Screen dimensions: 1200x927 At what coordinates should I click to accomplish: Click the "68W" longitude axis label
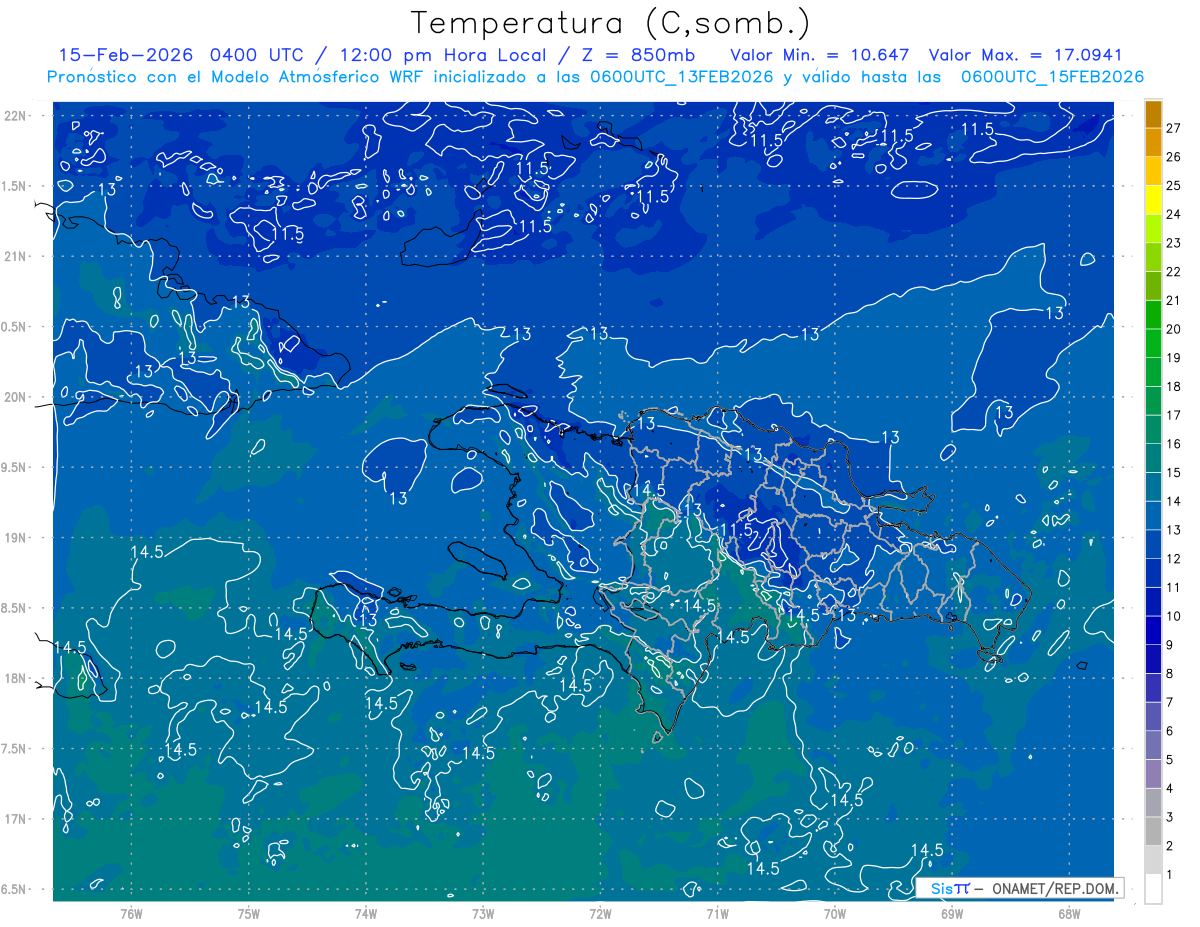1069,913
